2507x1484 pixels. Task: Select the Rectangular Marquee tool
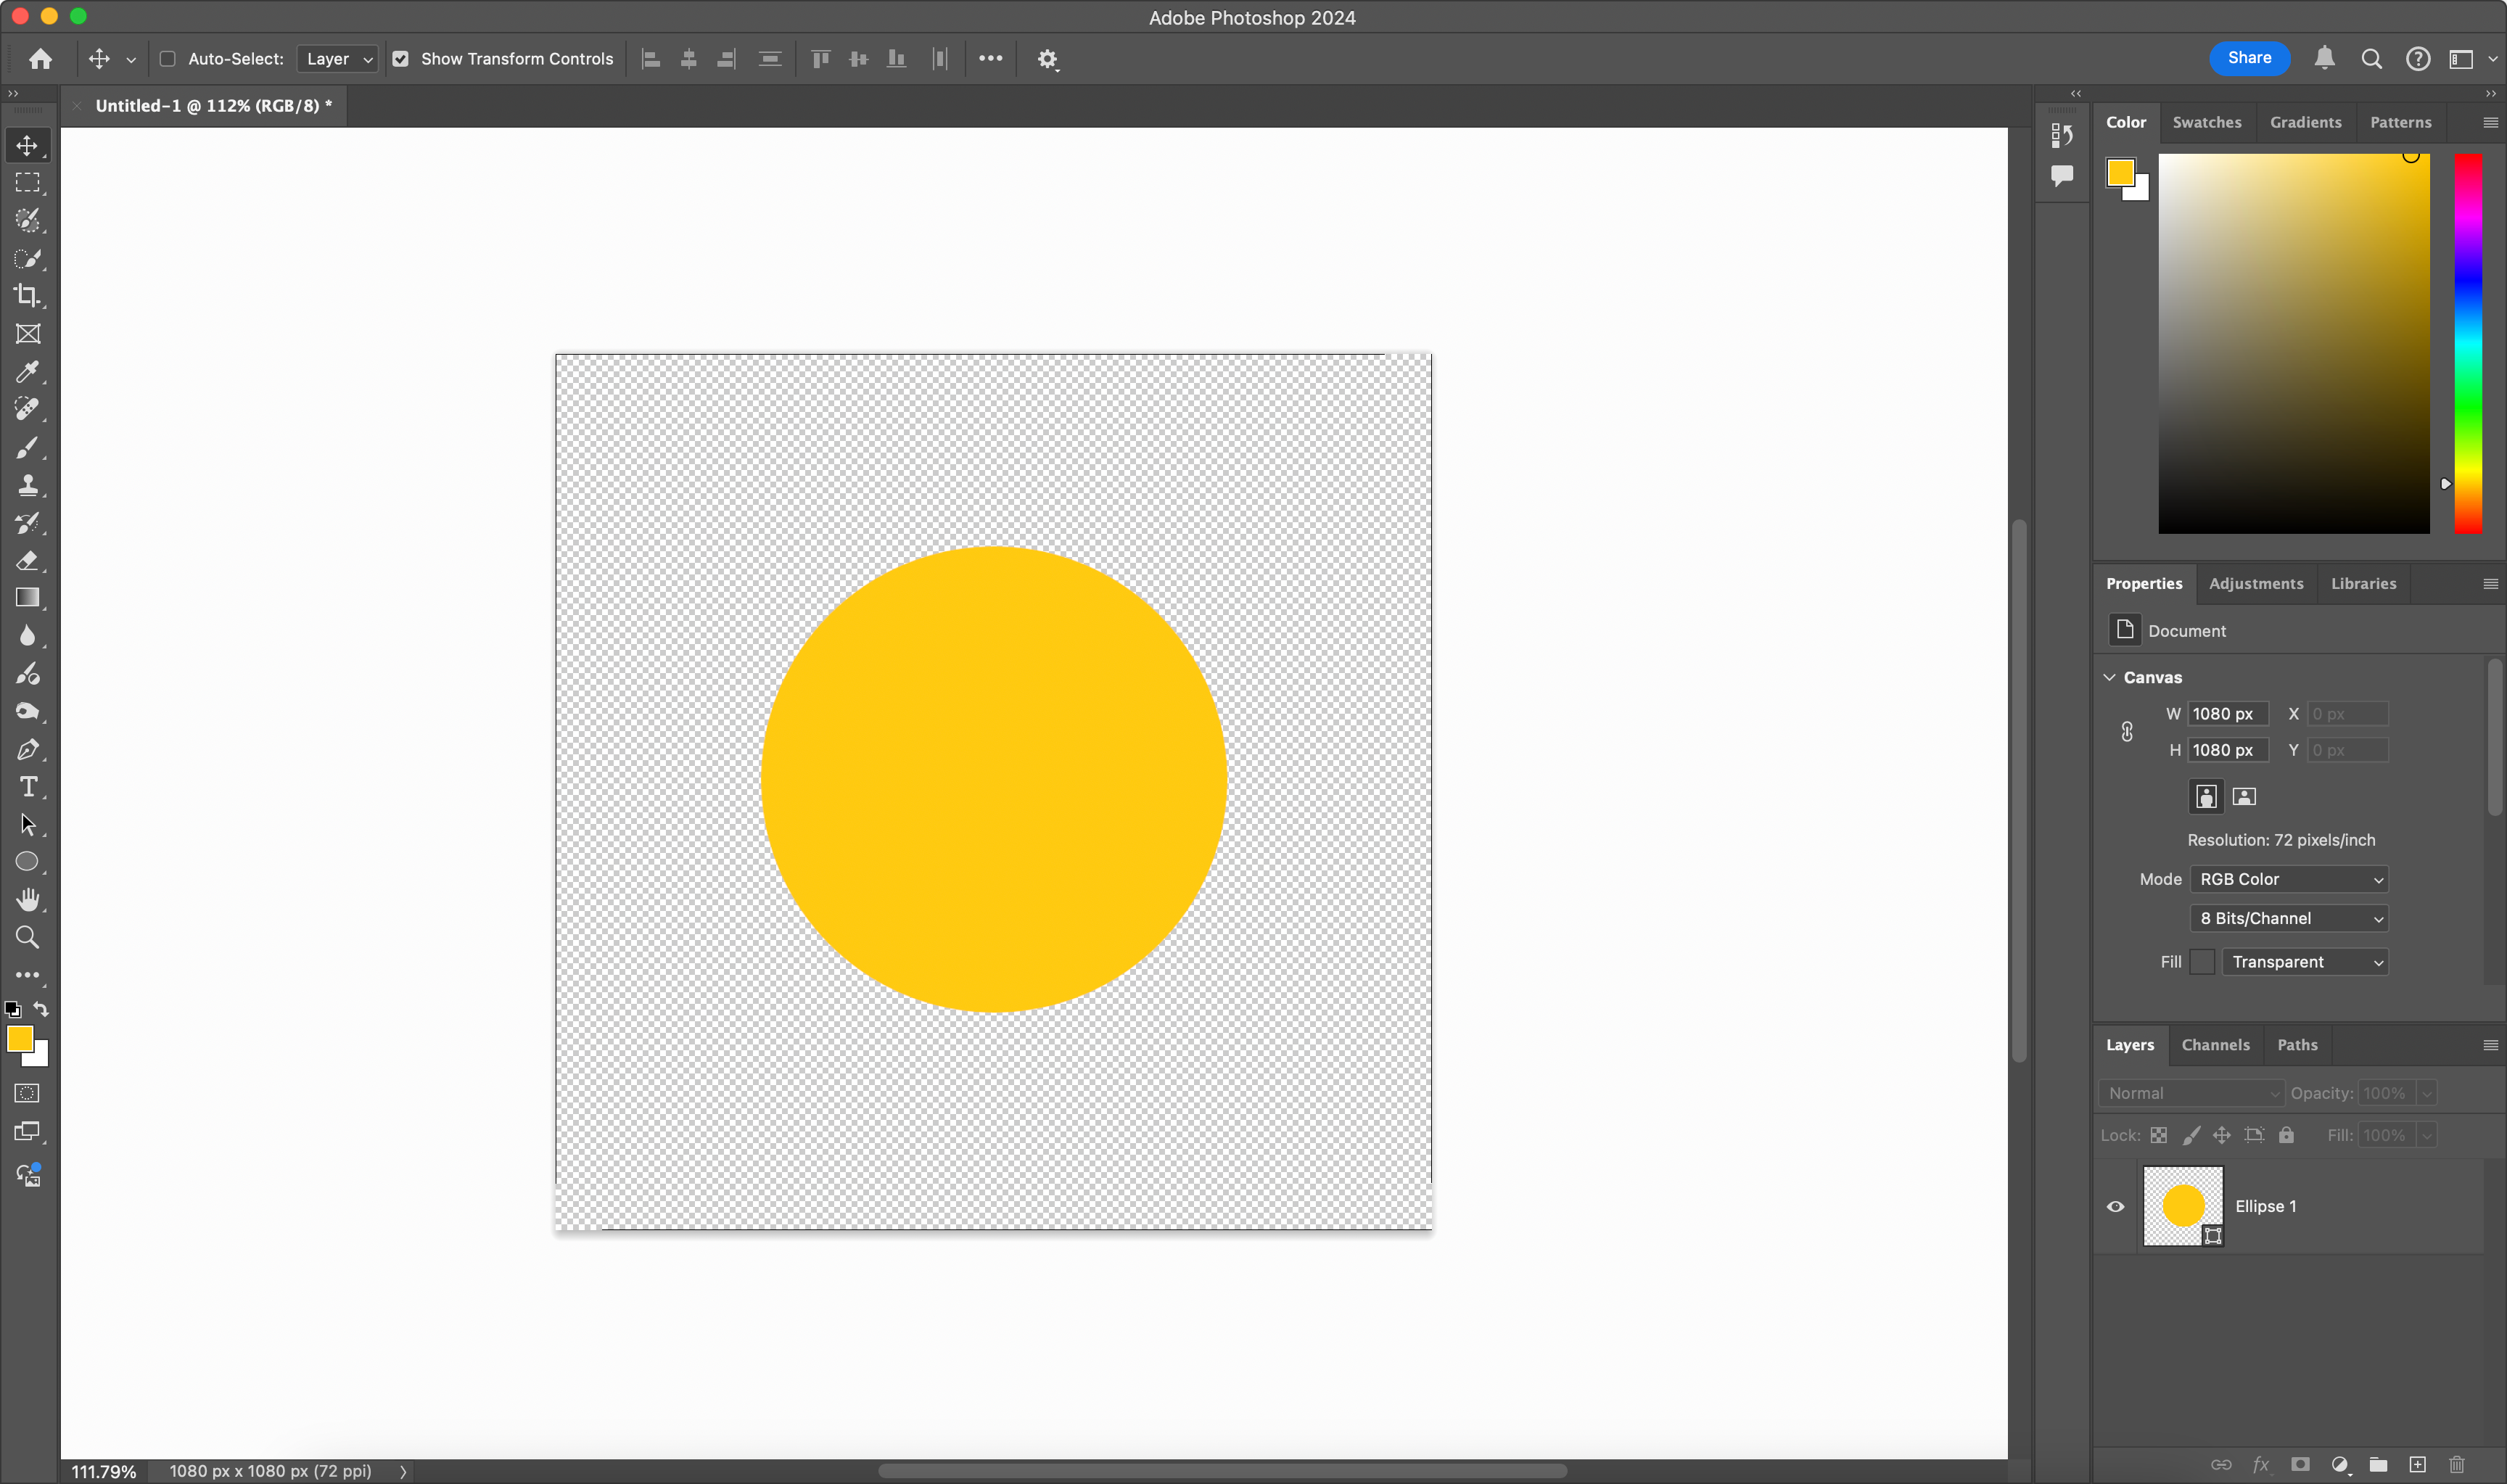pyautogui.click(x=27, y=182)
